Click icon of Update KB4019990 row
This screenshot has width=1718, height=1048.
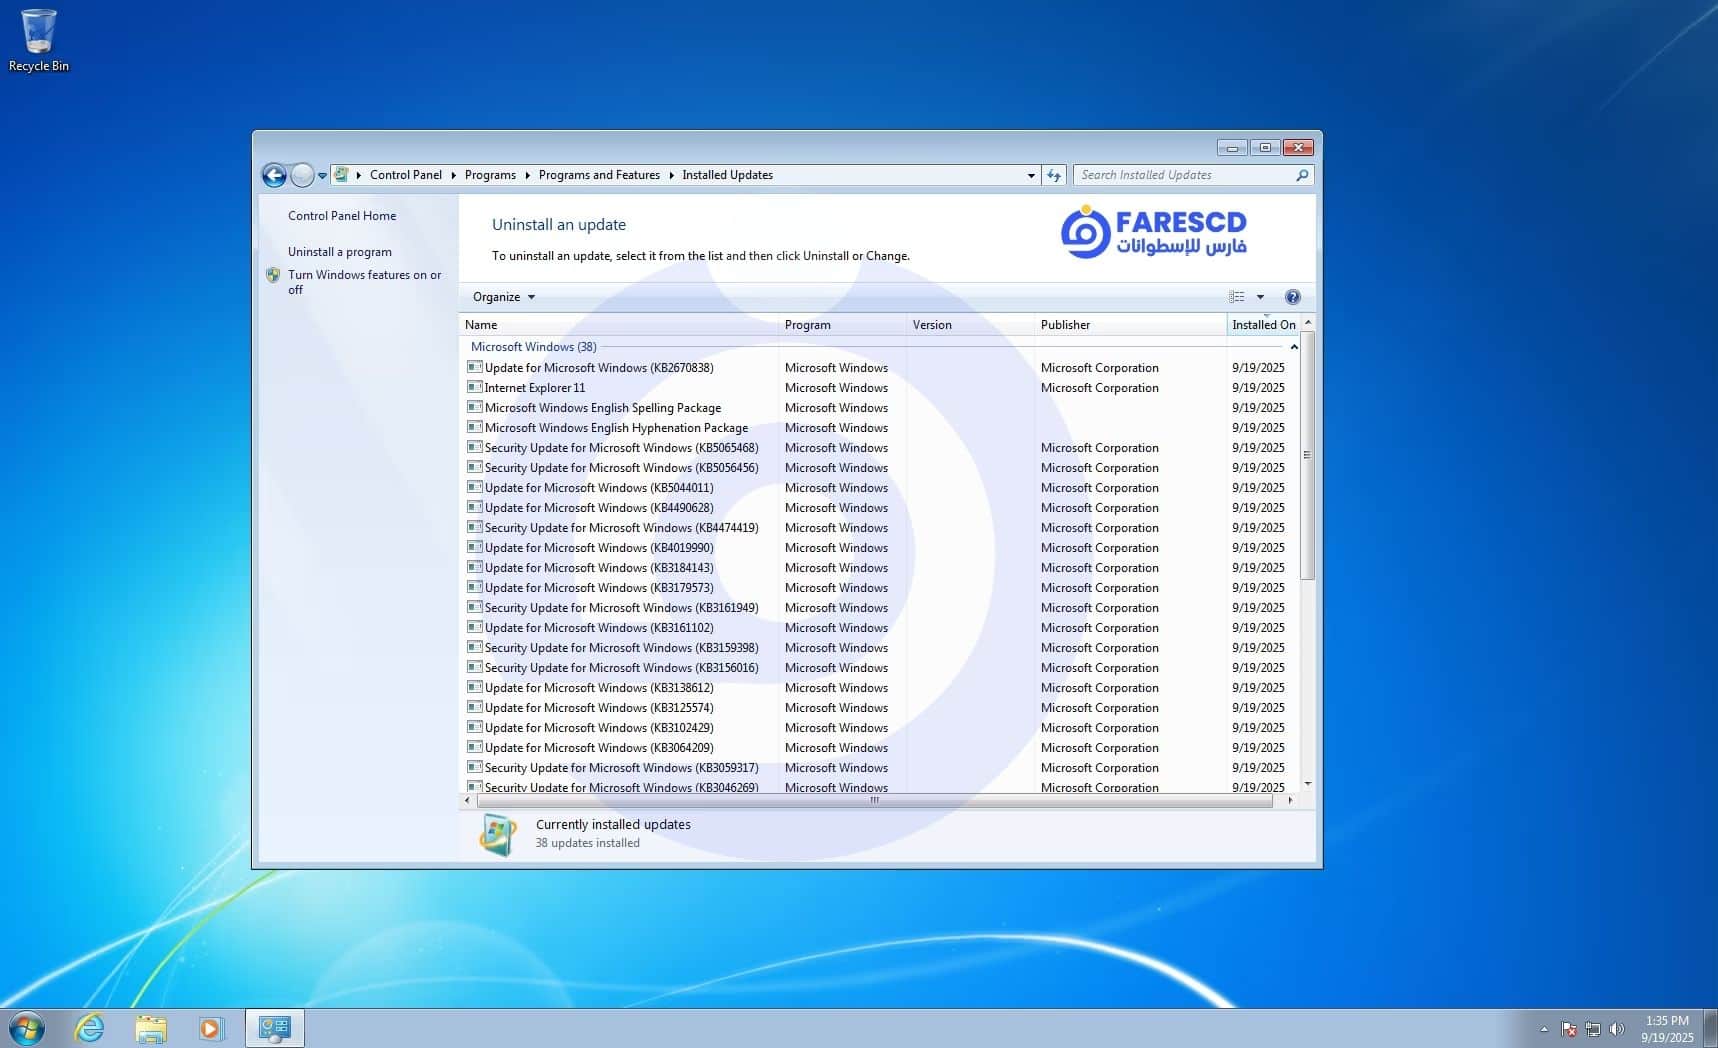pos(475,547)
